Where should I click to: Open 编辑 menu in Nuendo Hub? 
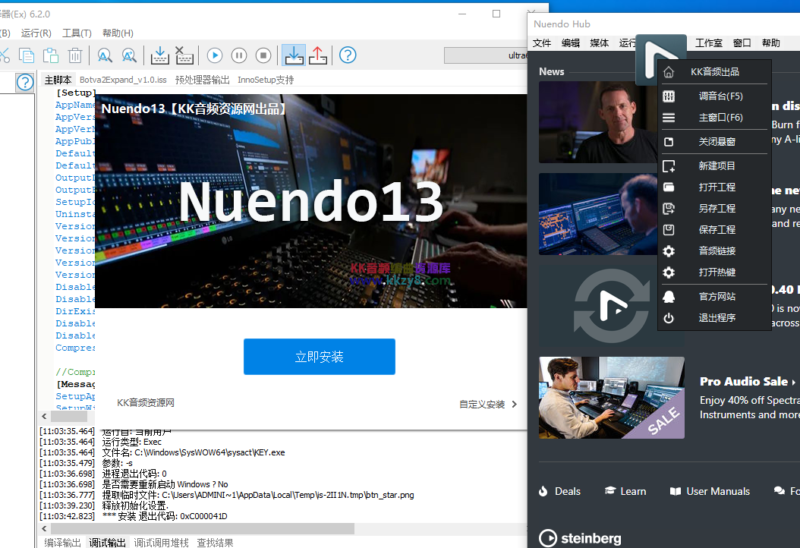pos(570,43)
